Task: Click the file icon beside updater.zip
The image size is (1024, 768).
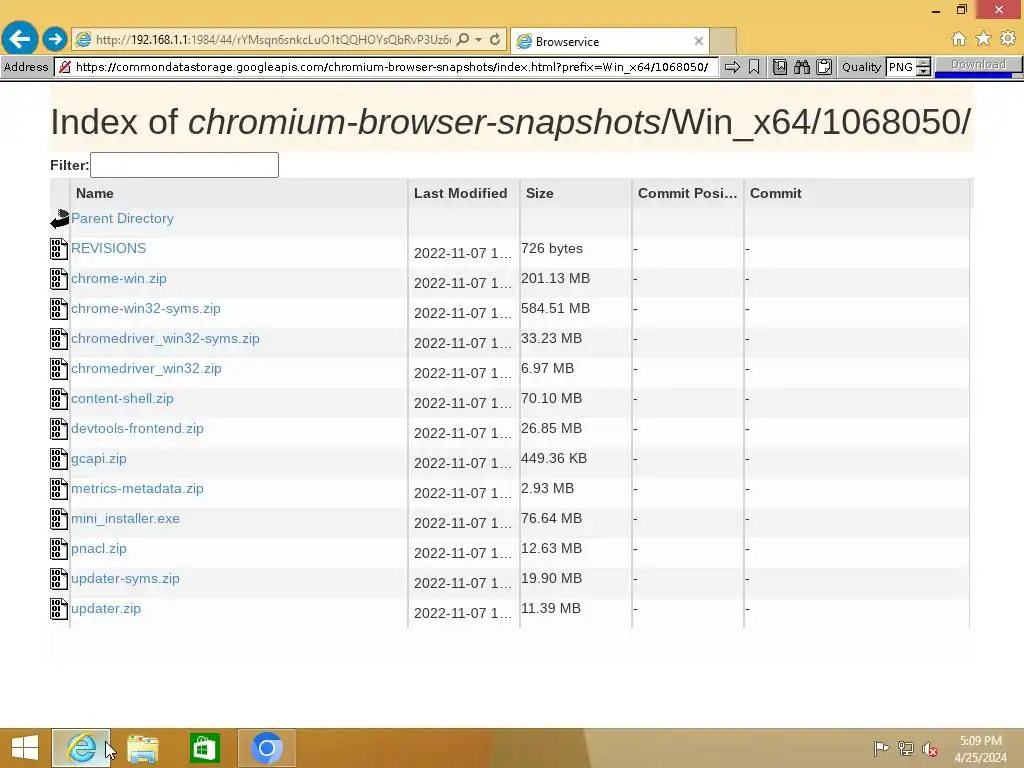Action: tap(59, 609)
